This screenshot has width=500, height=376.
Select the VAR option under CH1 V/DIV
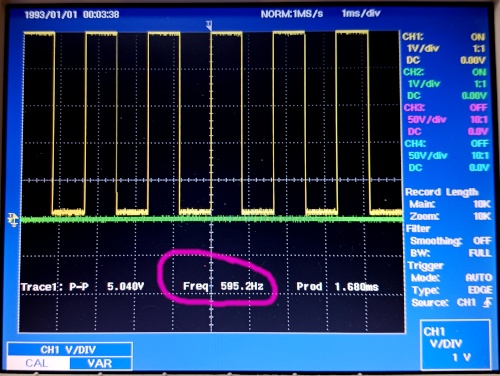(100, 363)
